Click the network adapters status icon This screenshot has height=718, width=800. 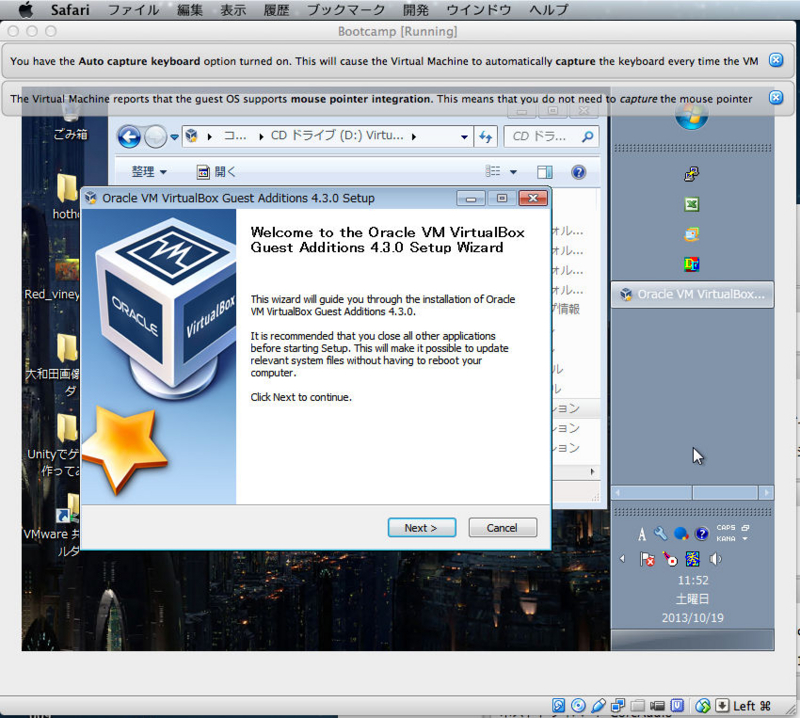[617, 706]
